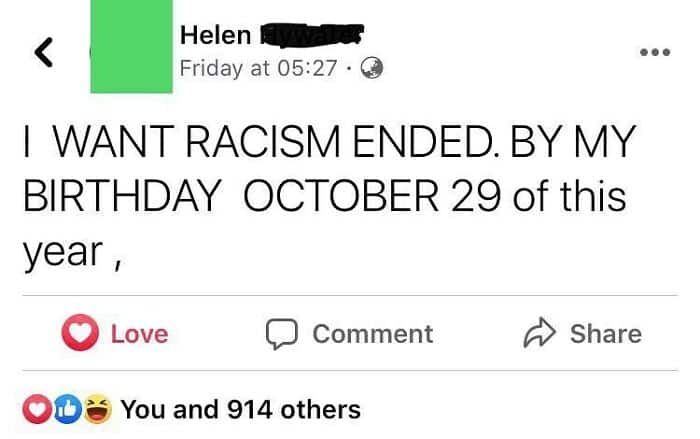Click the trailing 'year ,' line of the post
This screenshot has width=700, height=439.
pos(71,253)
